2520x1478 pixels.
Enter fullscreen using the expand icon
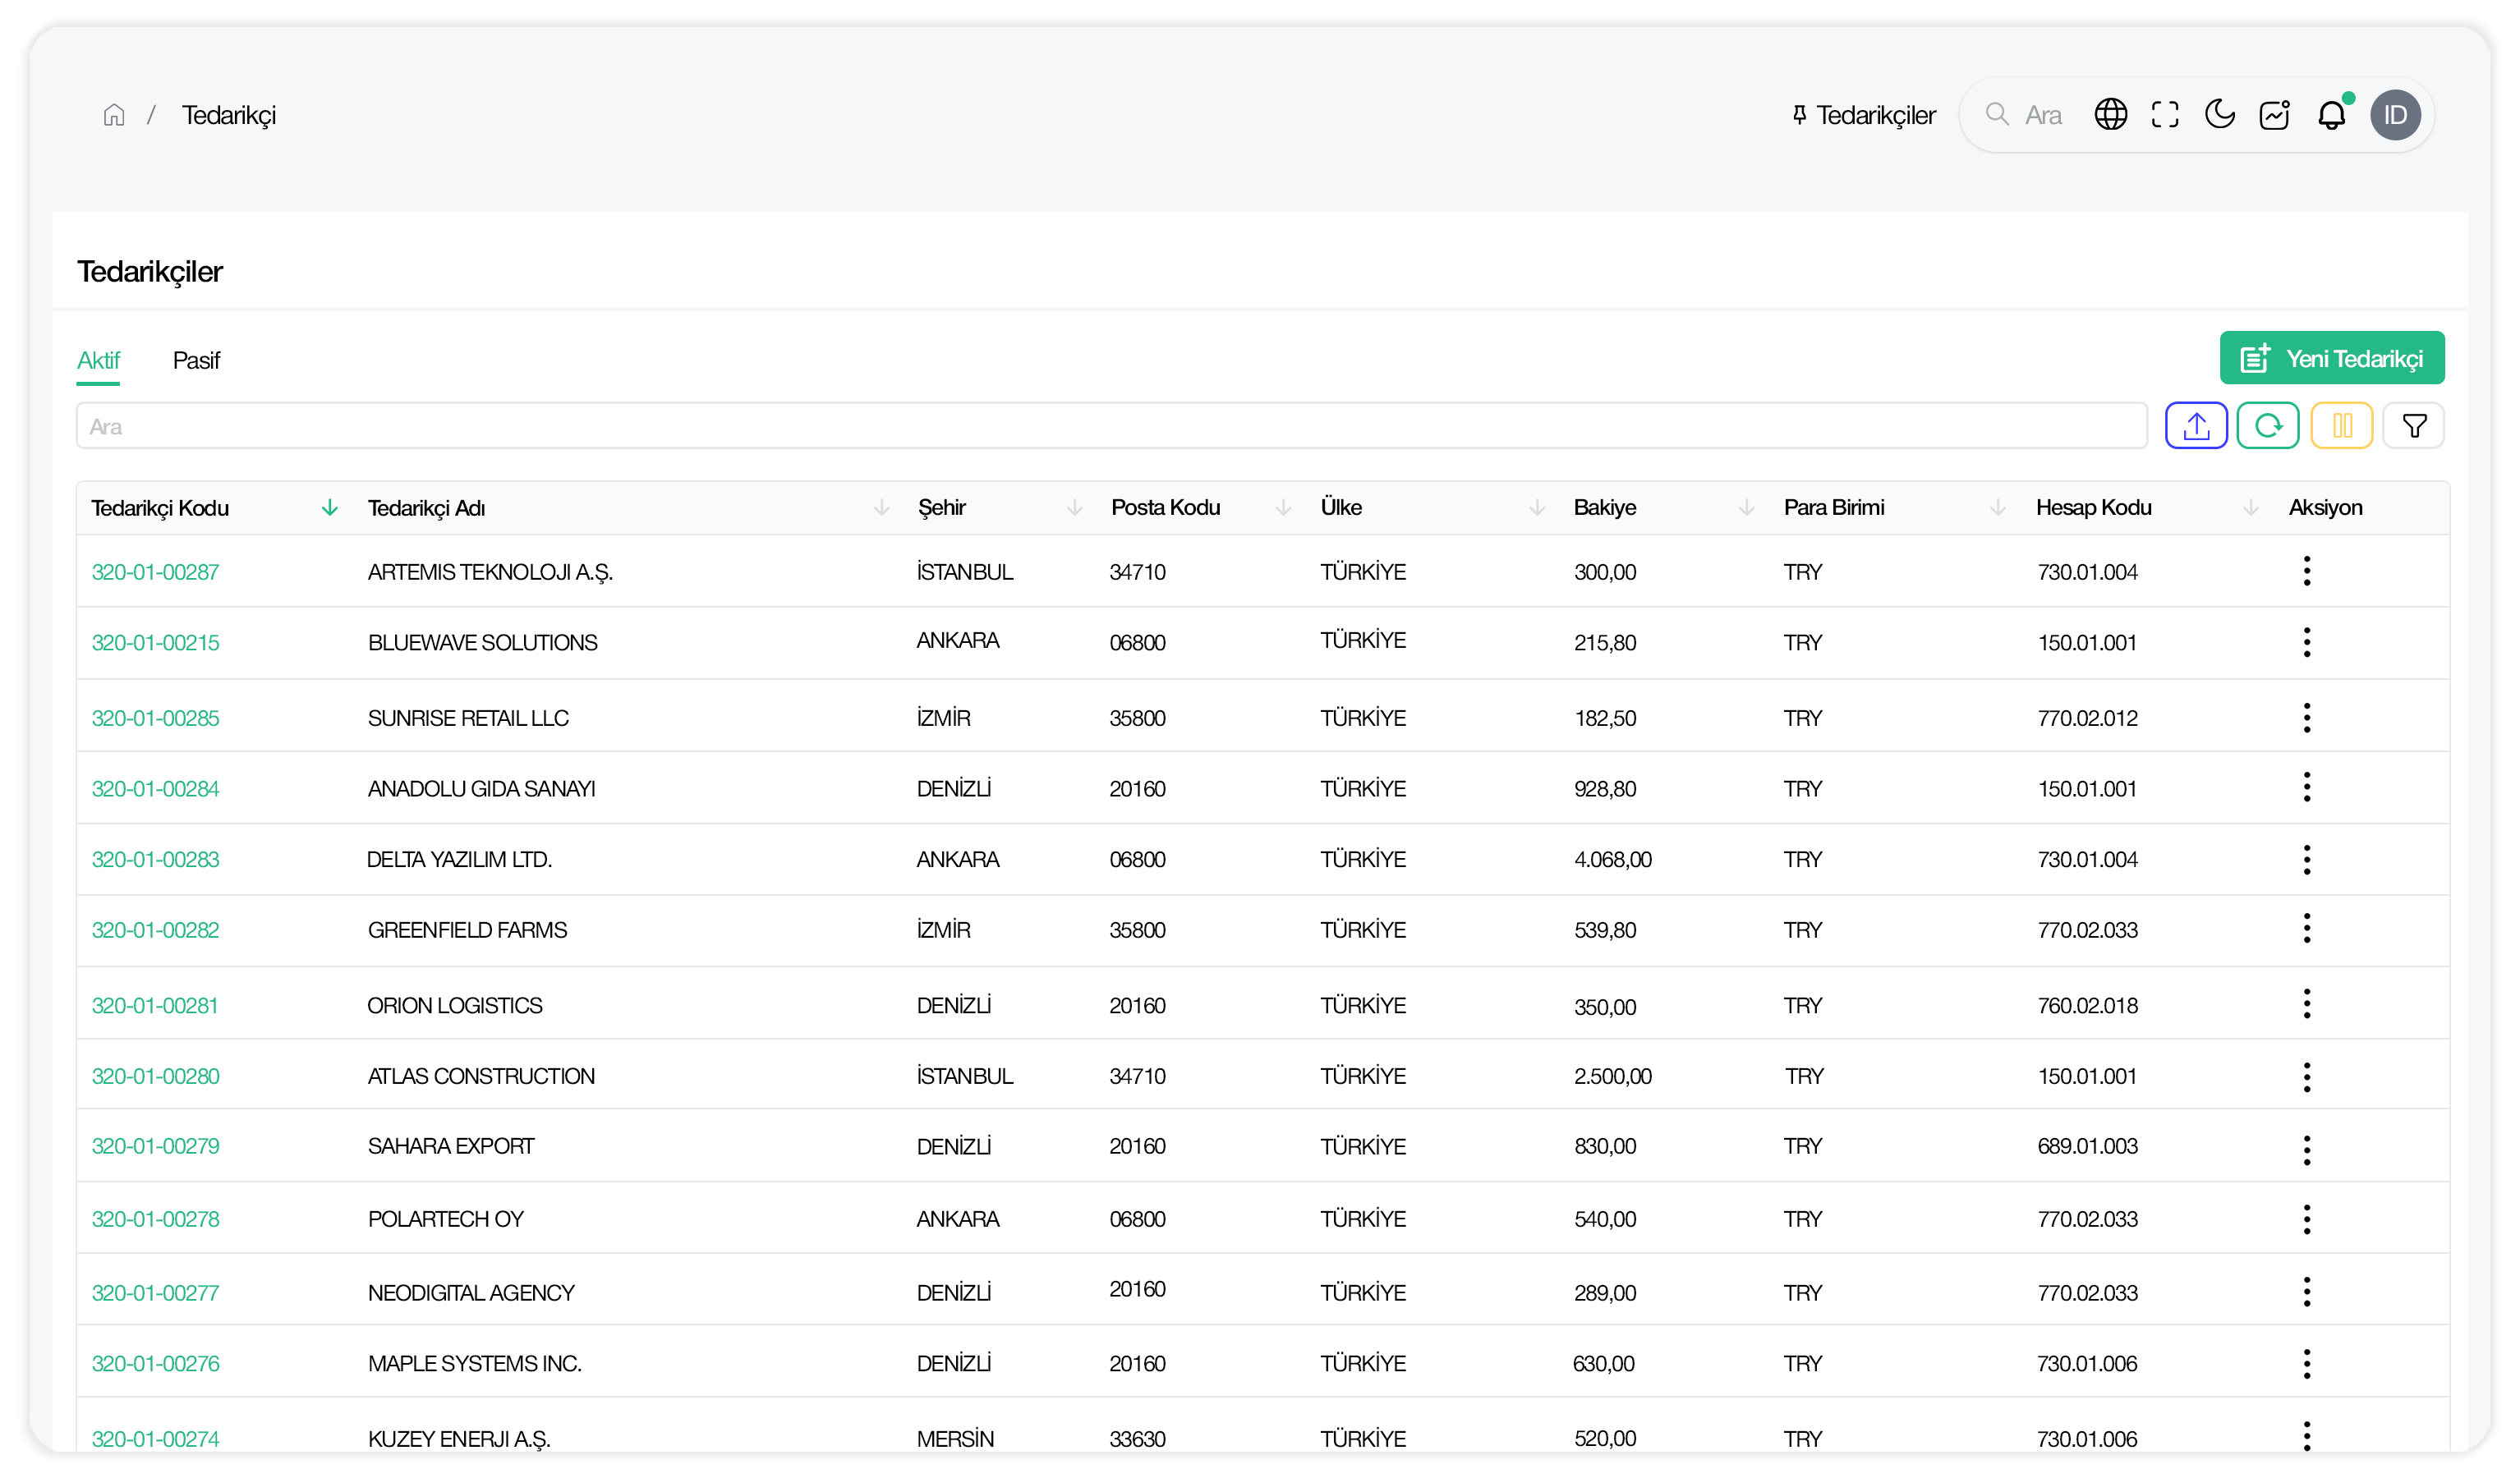point(2165,114)
